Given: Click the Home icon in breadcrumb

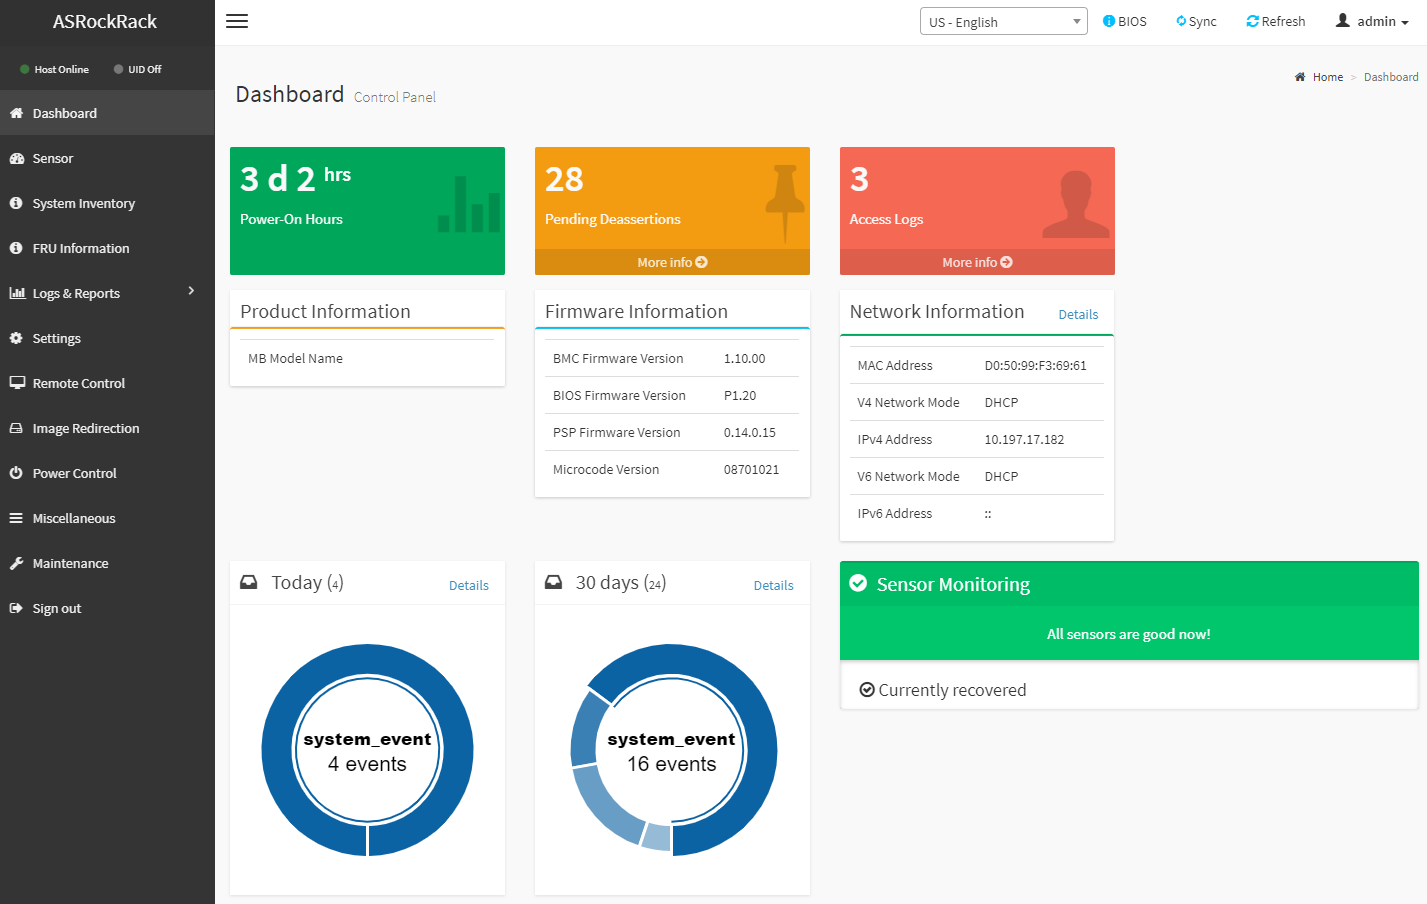Looking at the screenshot, I should [1300, 77].
